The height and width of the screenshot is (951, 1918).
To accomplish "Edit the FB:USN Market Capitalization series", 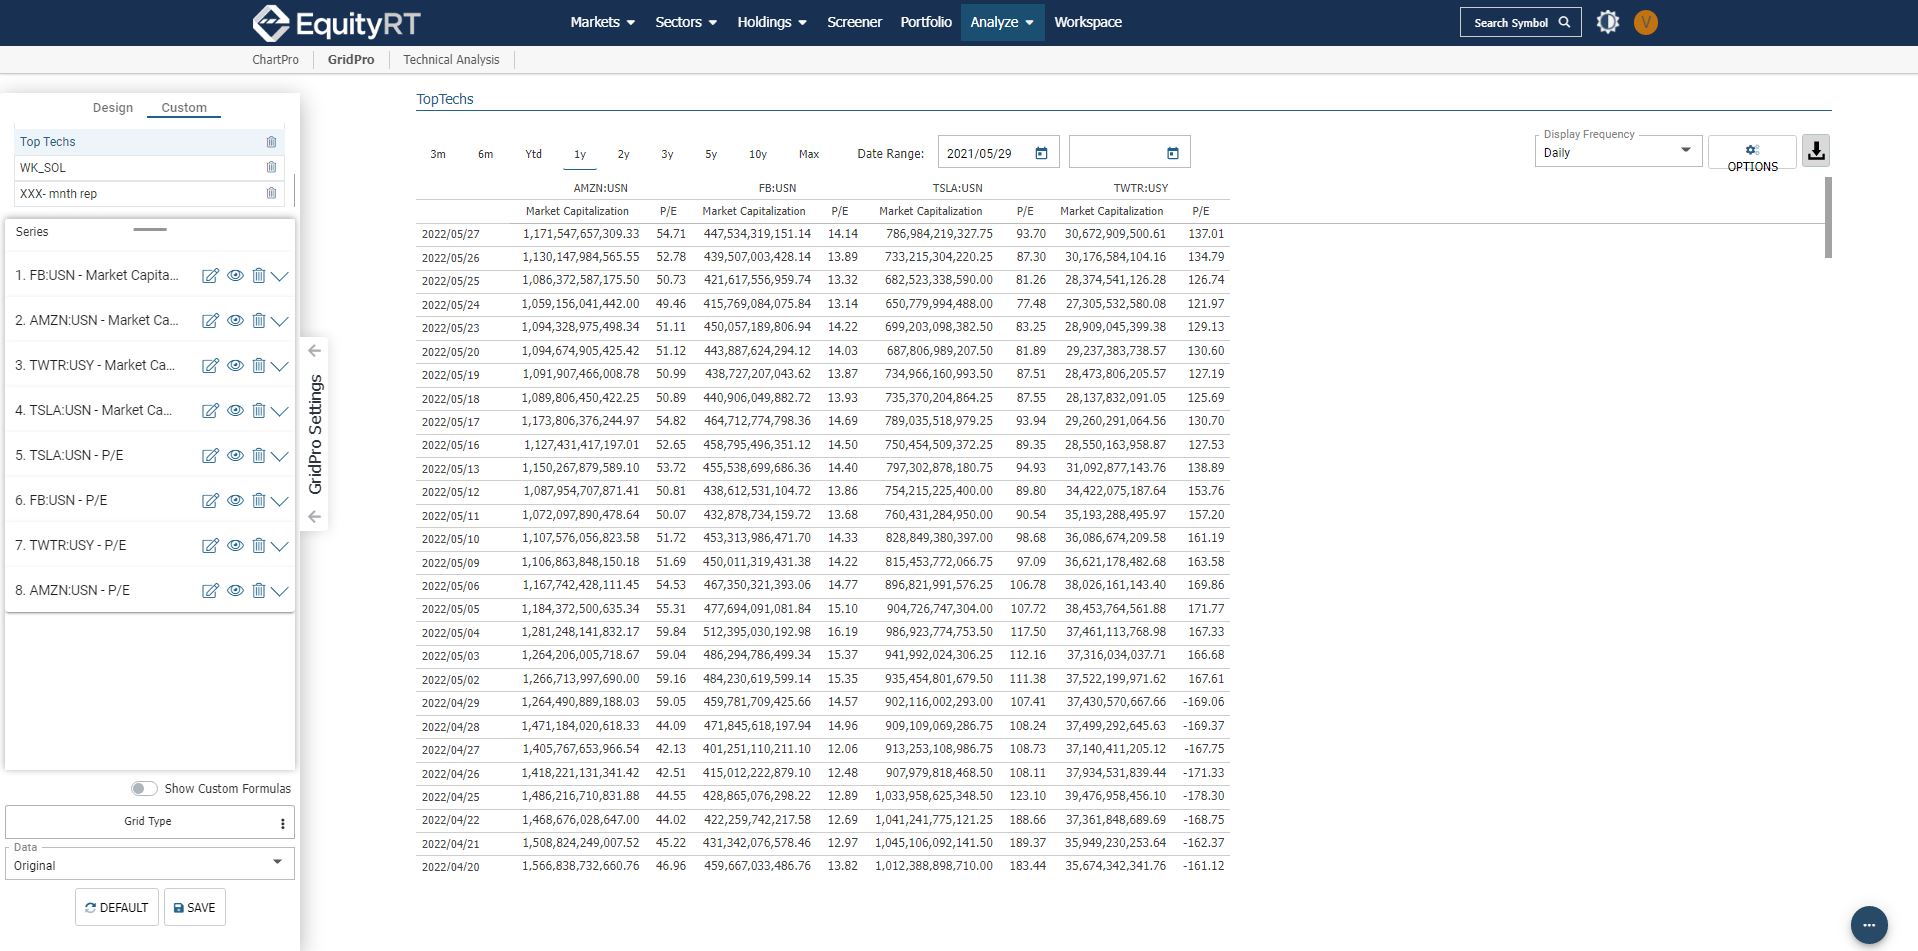I will pyautogui.click(x=210, y=276).
